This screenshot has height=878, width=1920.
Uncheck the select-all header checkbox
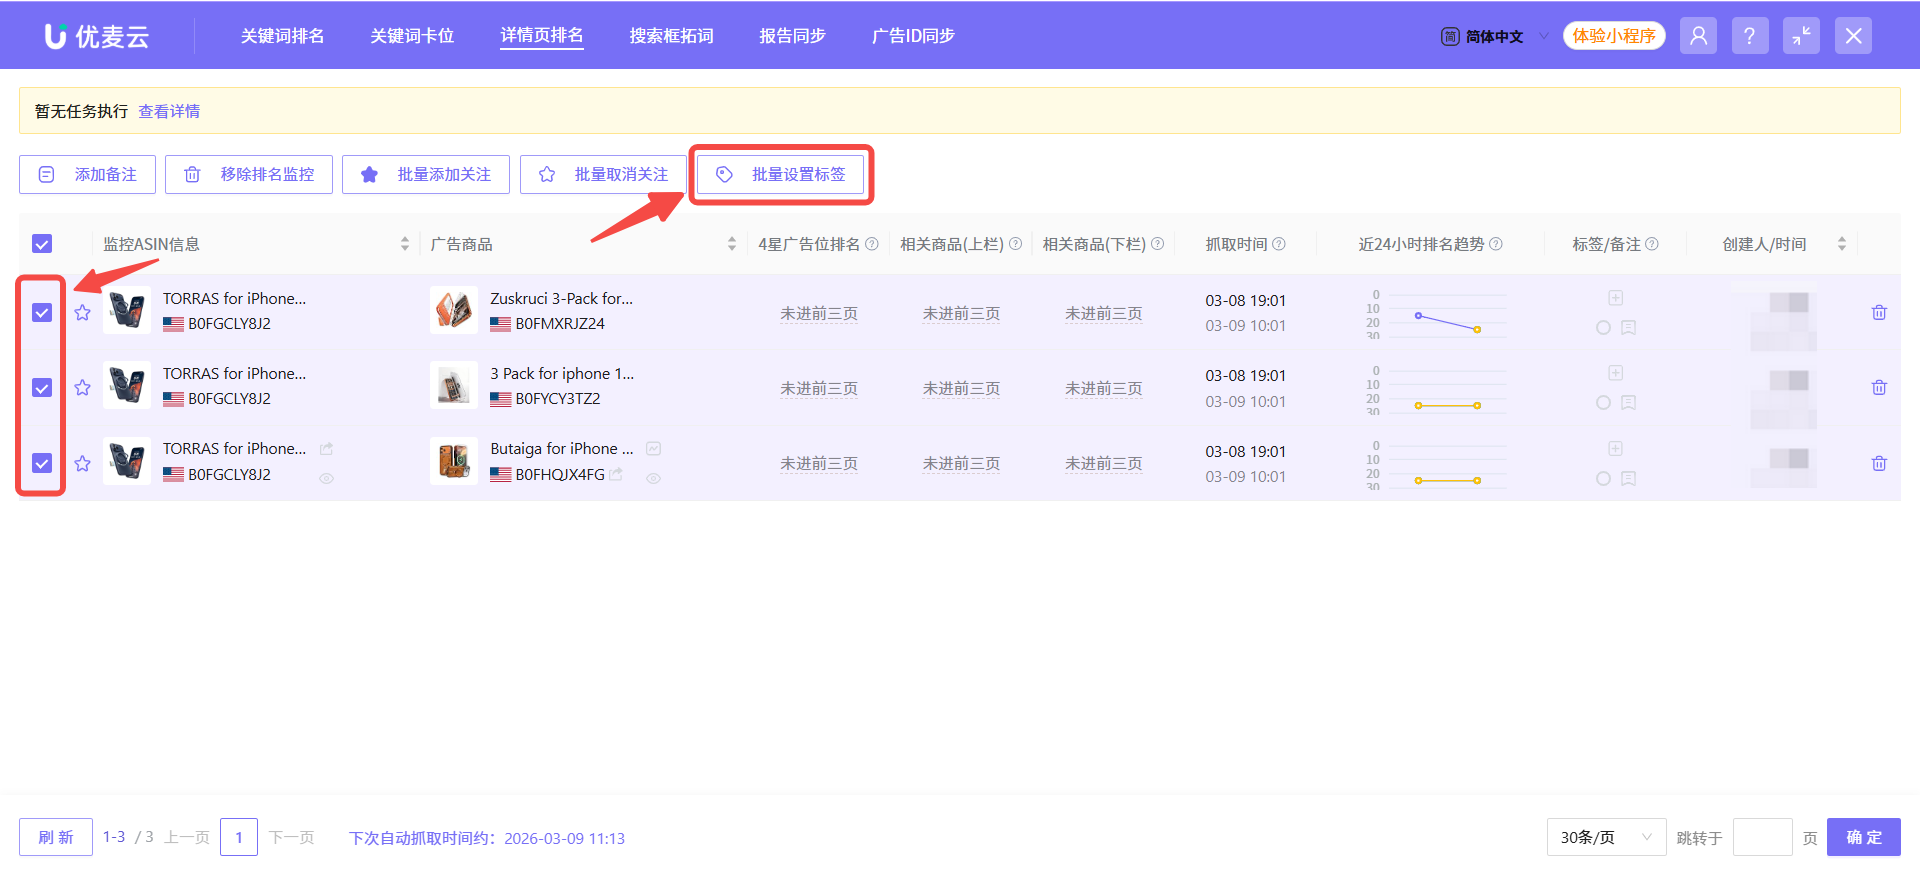(x=42, y=244)
